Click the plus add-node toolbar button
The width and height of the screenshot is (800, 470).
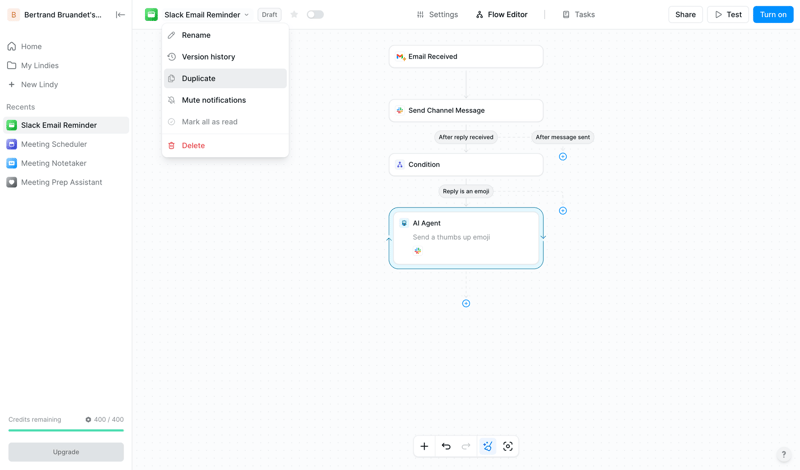(424, 447)
